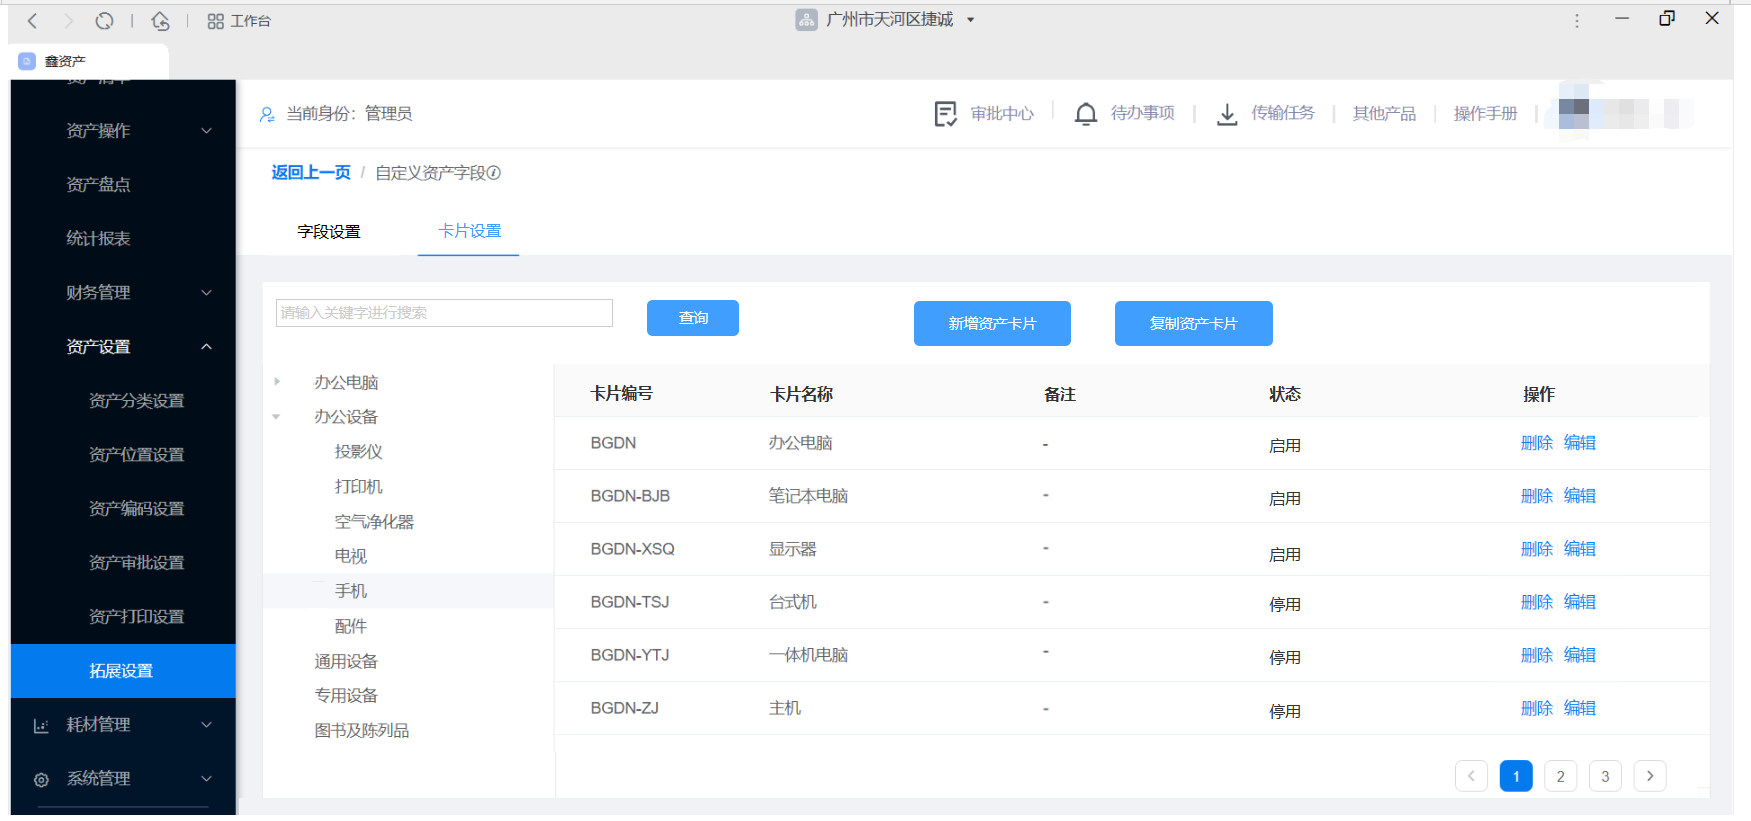This screenshot has height=821, width=1751.
Task: Click the 返回上一页 link
Action: (311, 173)
